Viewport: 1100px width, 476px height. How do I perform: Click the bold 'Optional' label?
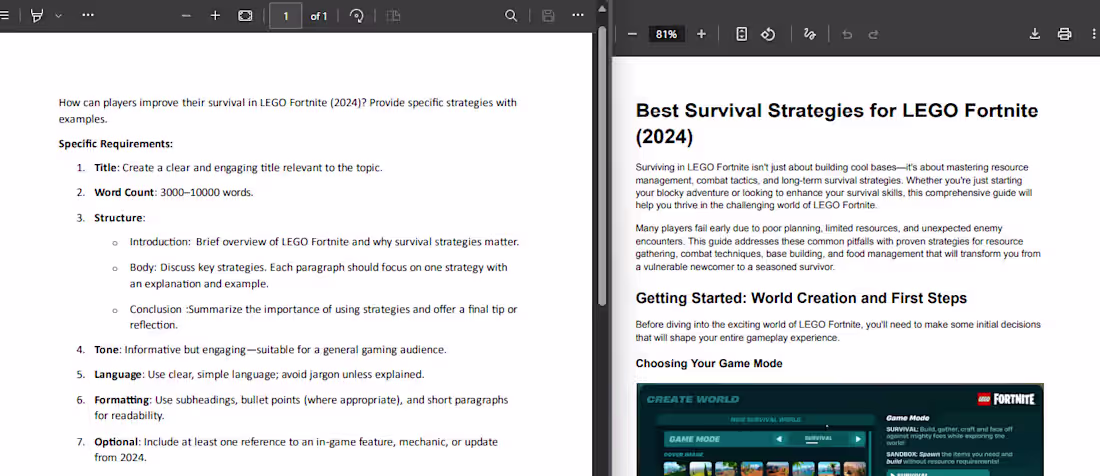point(117,442)
